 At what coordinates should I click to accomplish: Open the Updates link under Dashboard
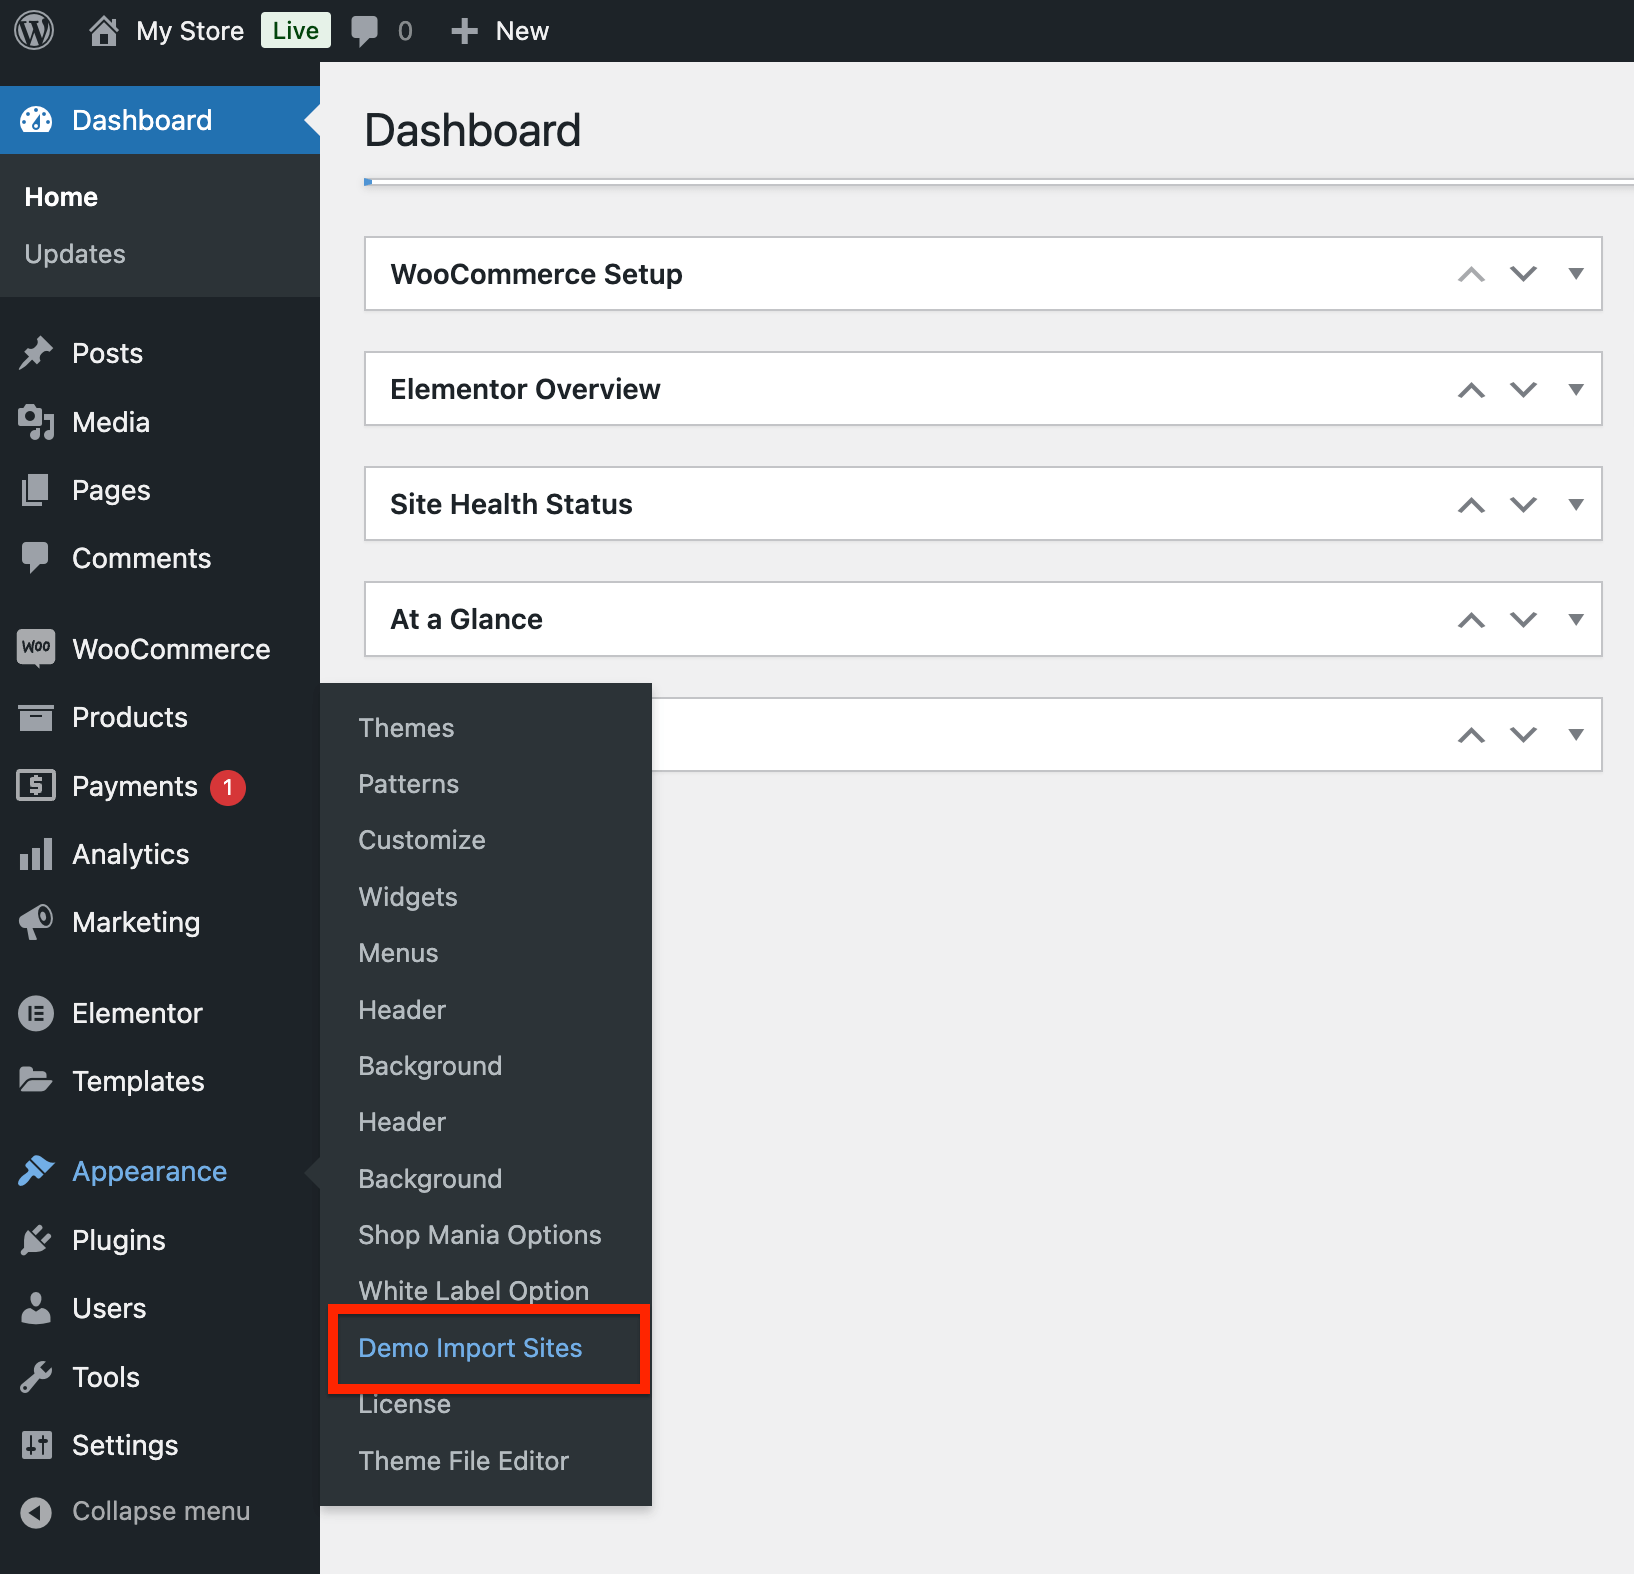tap(75, 254)
